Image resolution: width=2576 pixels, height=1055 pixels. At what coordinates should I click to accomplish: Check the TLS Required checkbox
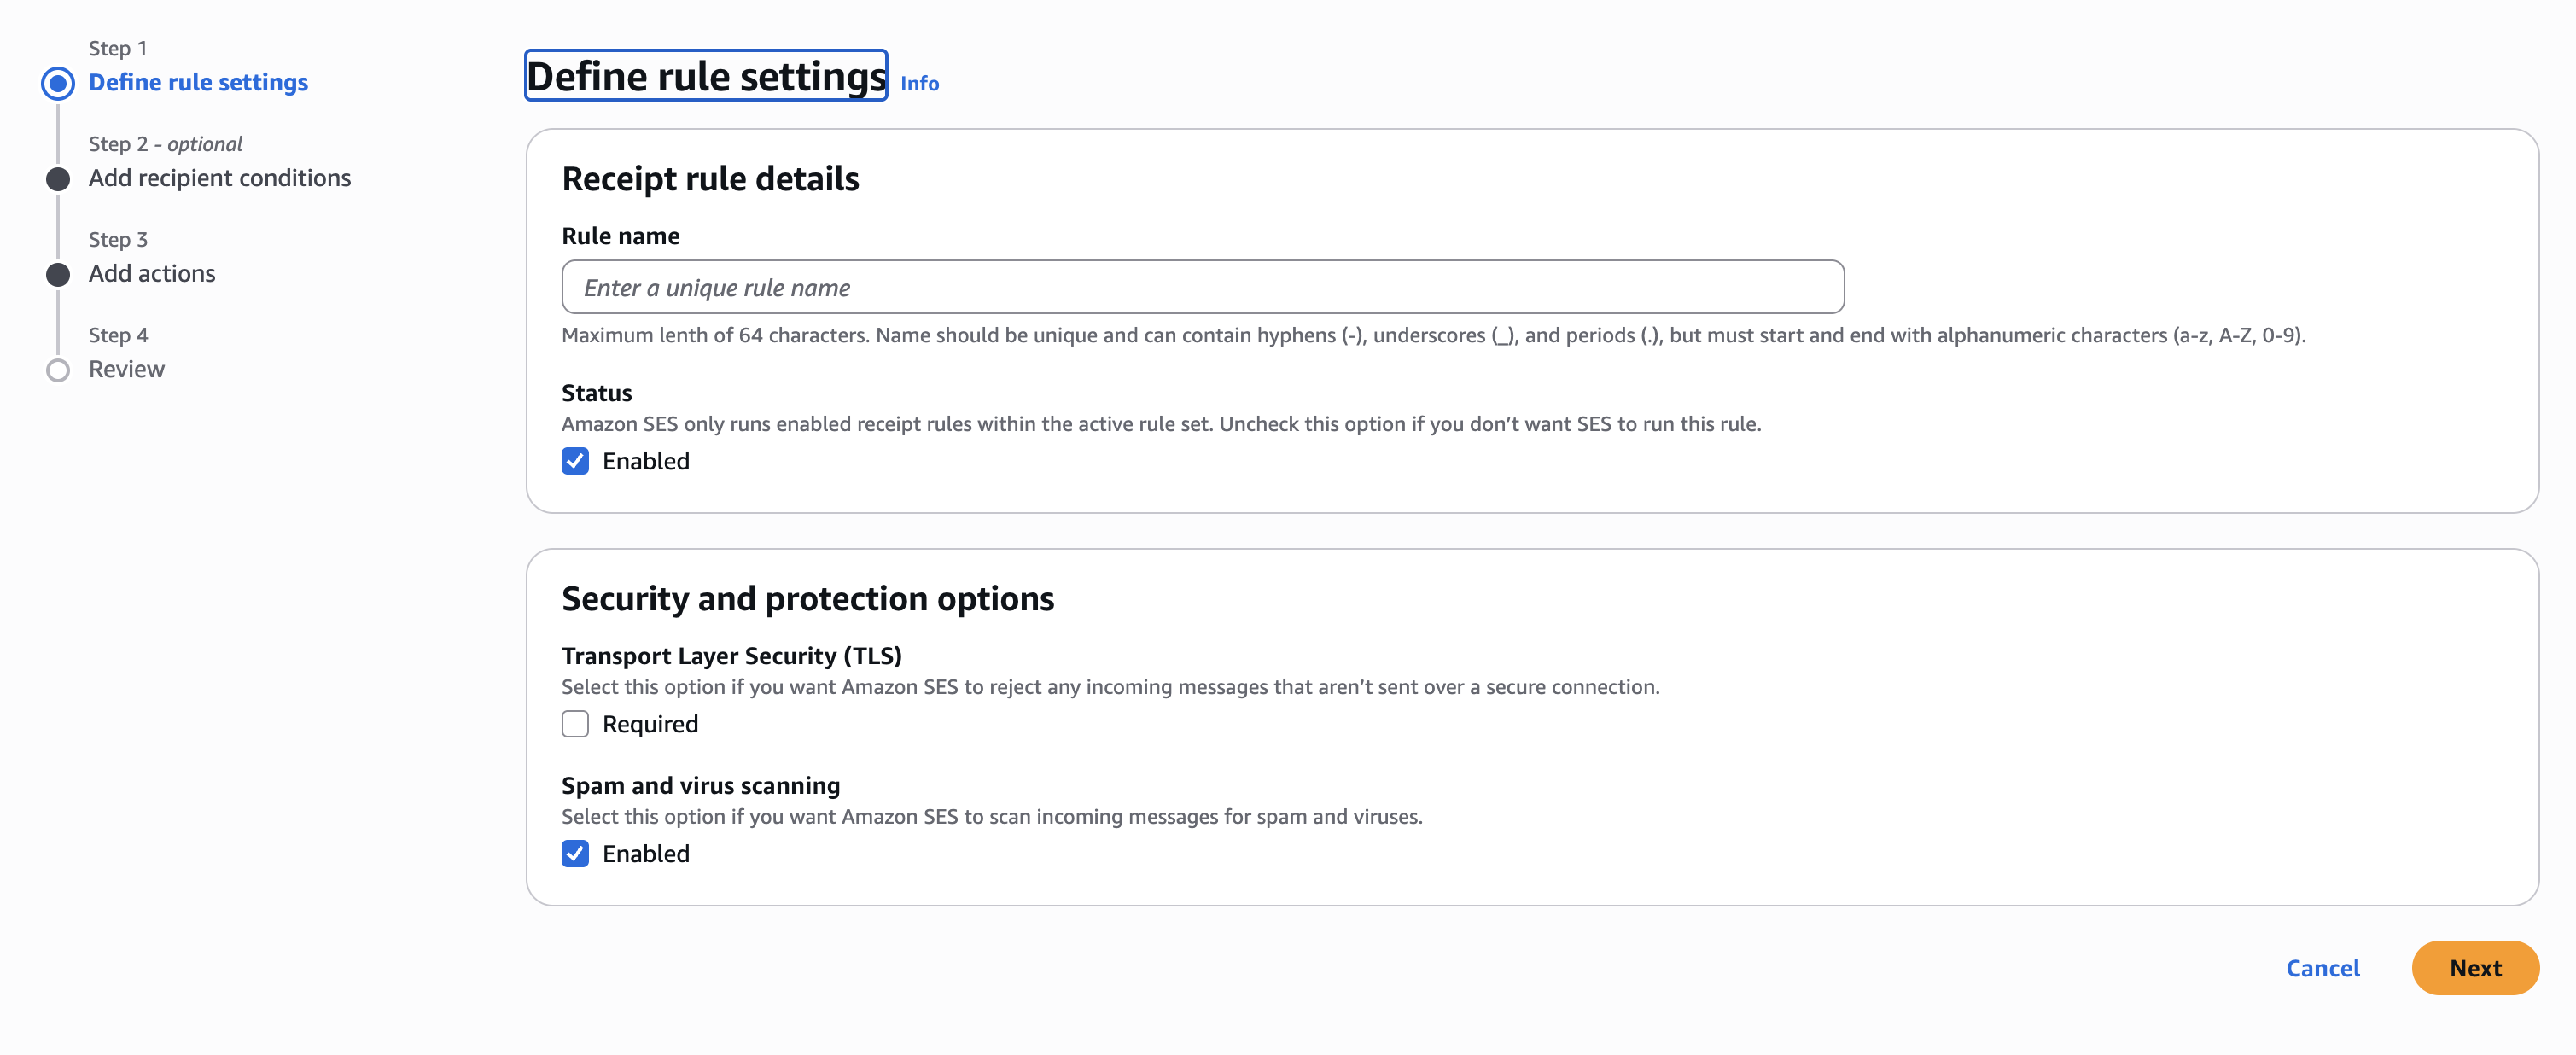pos(575,724)
